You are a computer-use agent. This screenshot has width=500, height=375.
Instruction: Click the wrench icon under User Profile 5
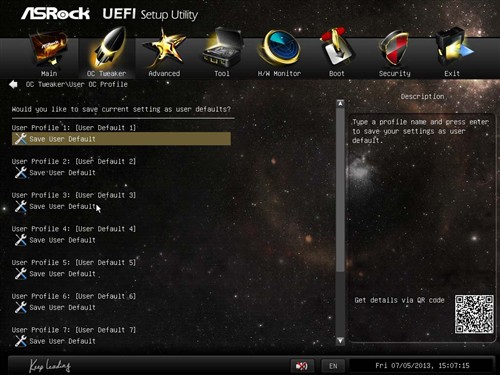tap(21, 274)
